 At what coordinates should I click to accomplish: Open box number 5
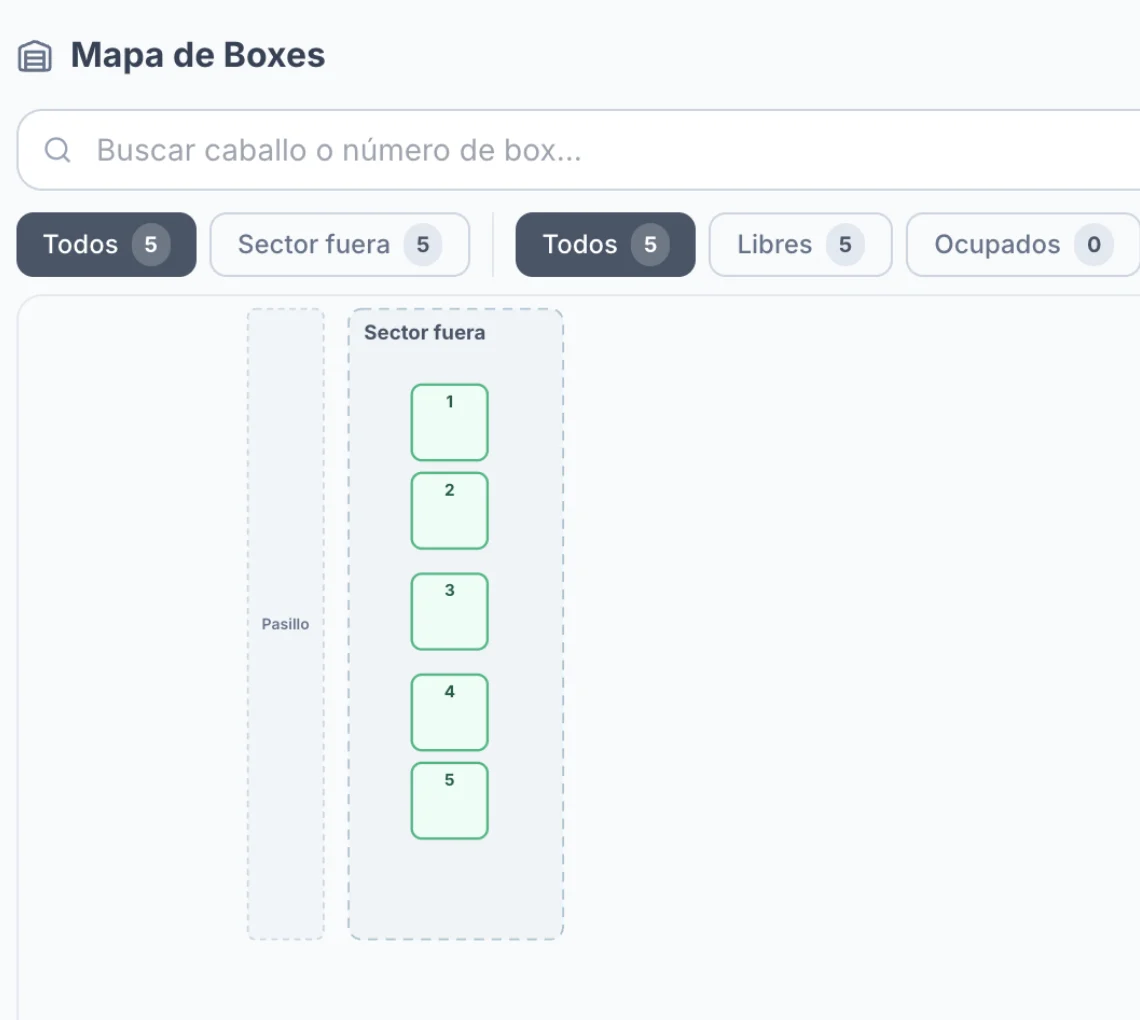(449, 800)
